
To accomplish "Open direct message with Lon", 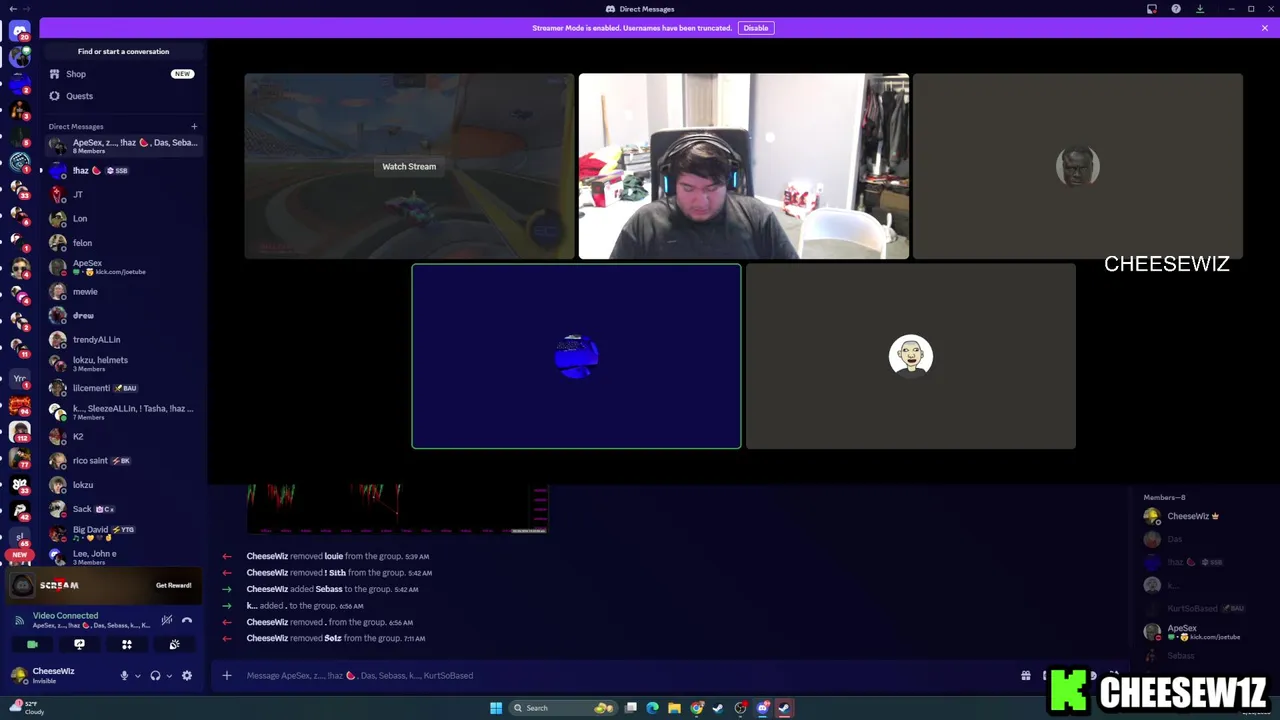I will pyautogui.click(x=122, y=218).
